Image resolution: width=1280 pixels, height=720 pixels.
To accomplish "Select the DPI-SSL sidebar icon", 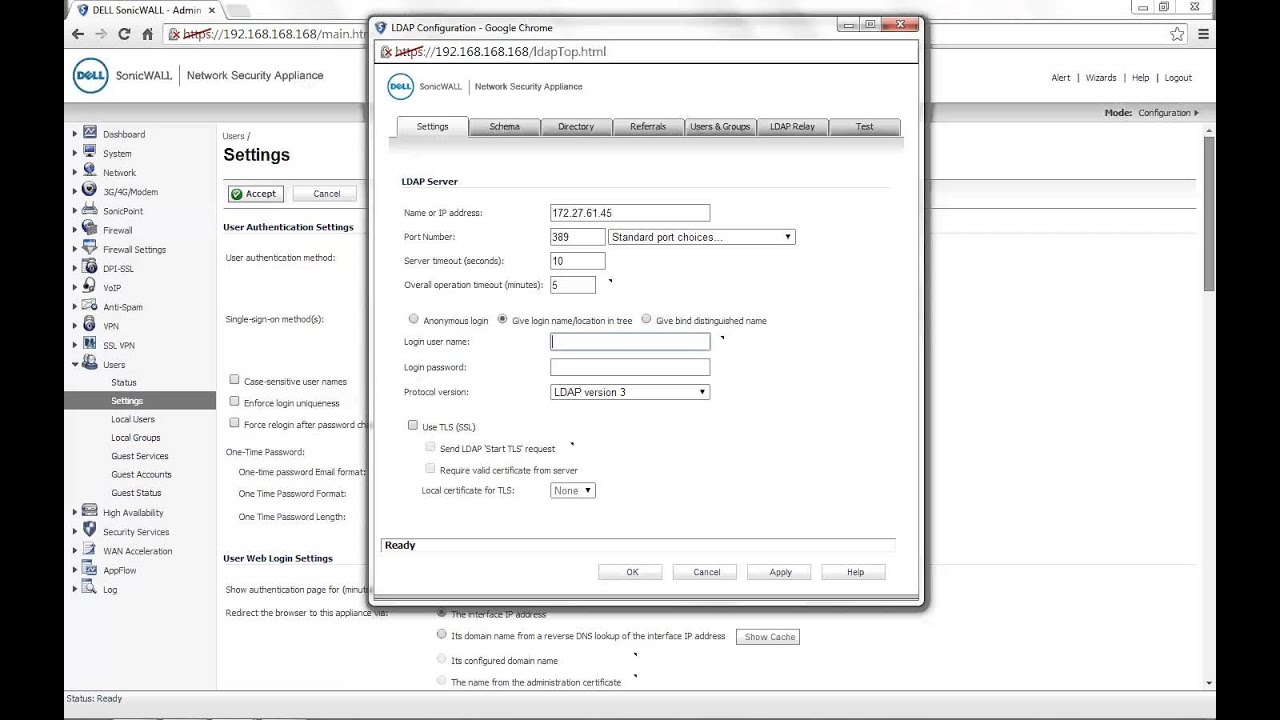I will pos(90,268).
